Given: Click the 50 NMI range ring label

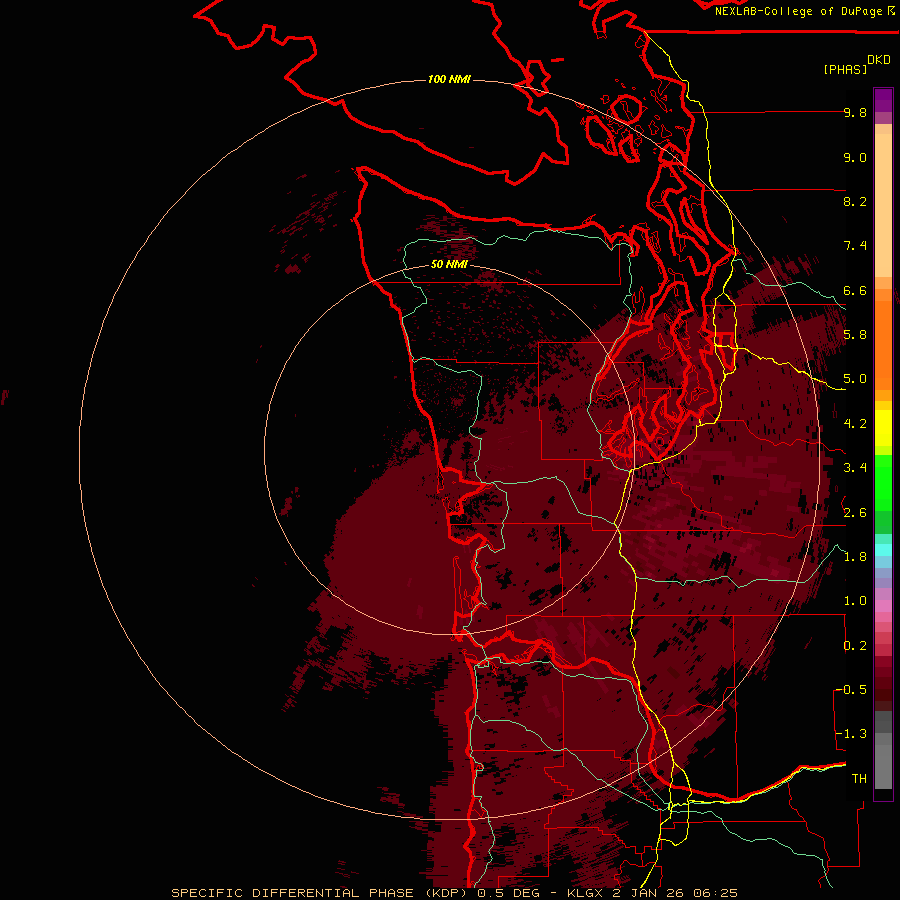Looking at the screenshot, I should [x=449, y=265].
